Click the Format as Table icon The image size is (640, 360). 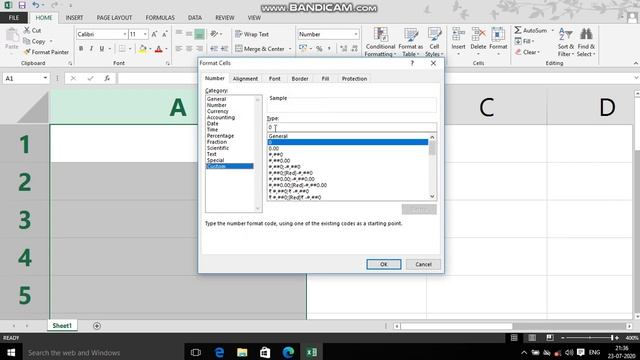(411, 35)
